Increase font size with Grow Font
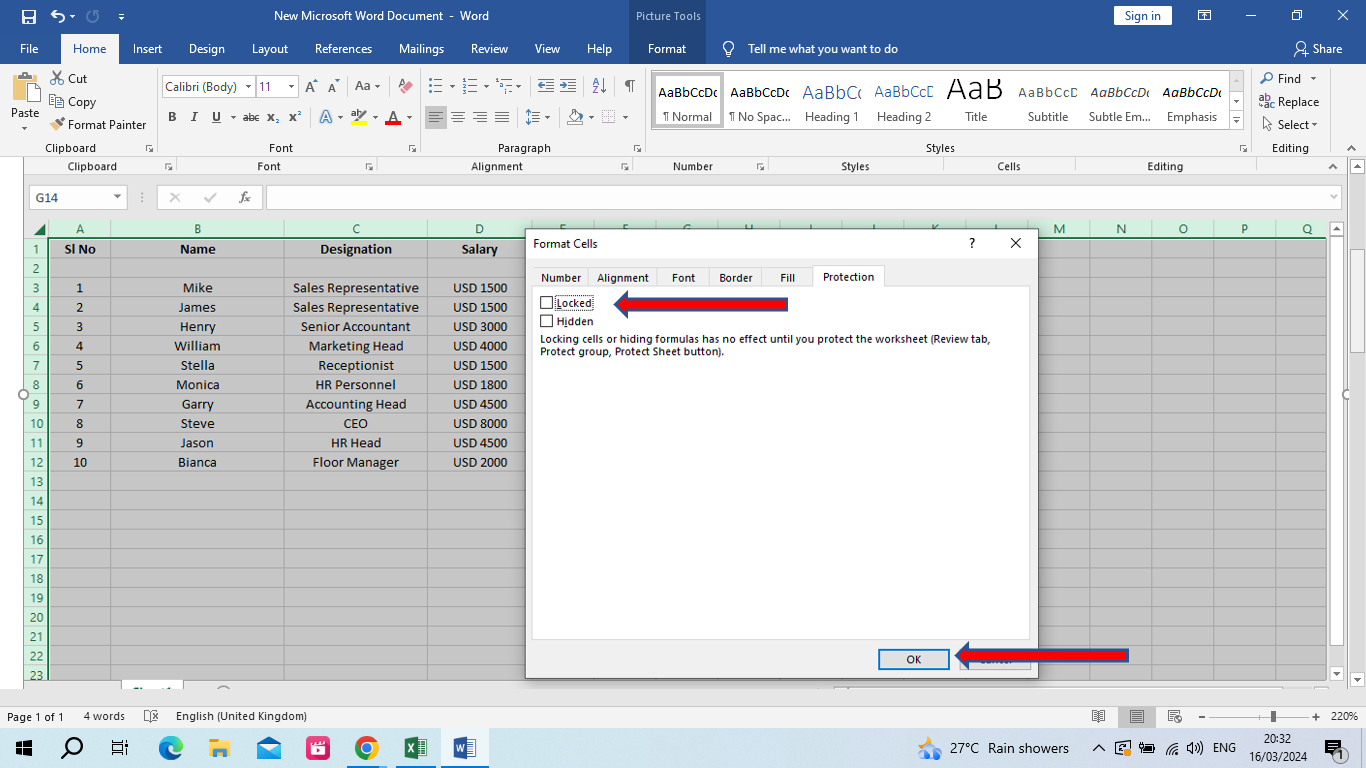Image resolution: width=1366 pixels, height=768 pixels. (312, 87)
